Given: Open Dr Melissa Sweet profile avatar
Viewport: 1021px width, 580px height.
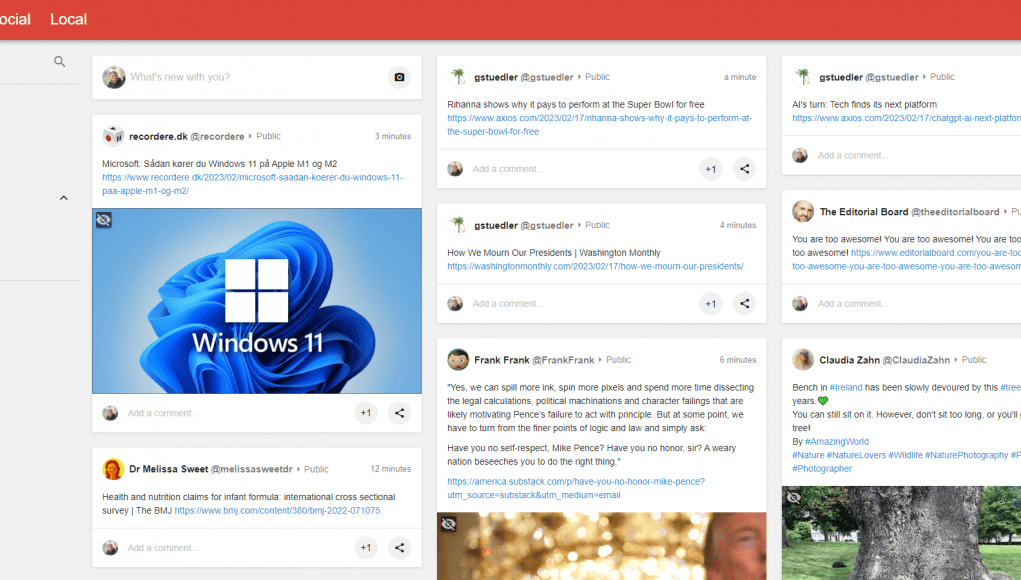Looking at the screenshot, I should [113, 469].
